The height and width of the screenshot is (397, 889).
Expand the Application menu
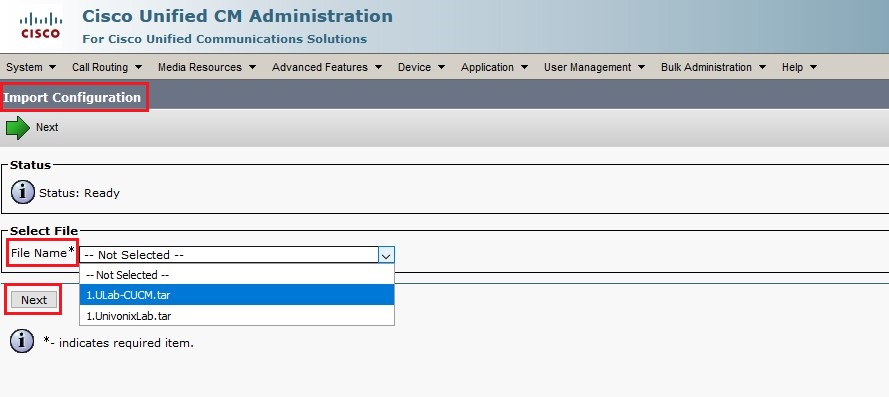pos(494,67)
